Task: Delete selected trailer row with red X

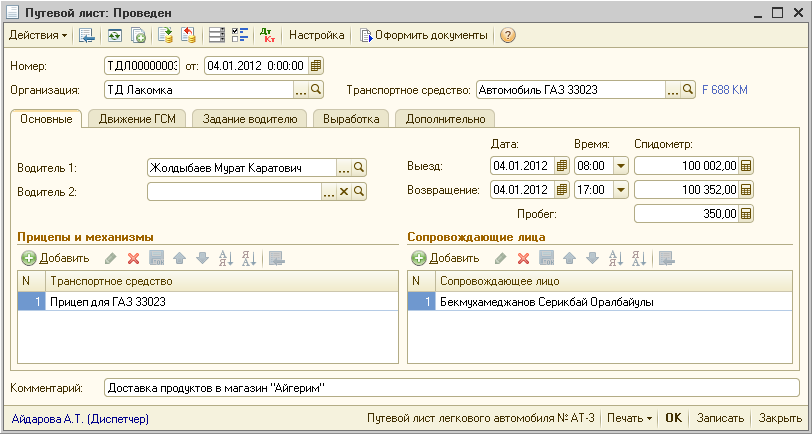Action: click(133, 258)
